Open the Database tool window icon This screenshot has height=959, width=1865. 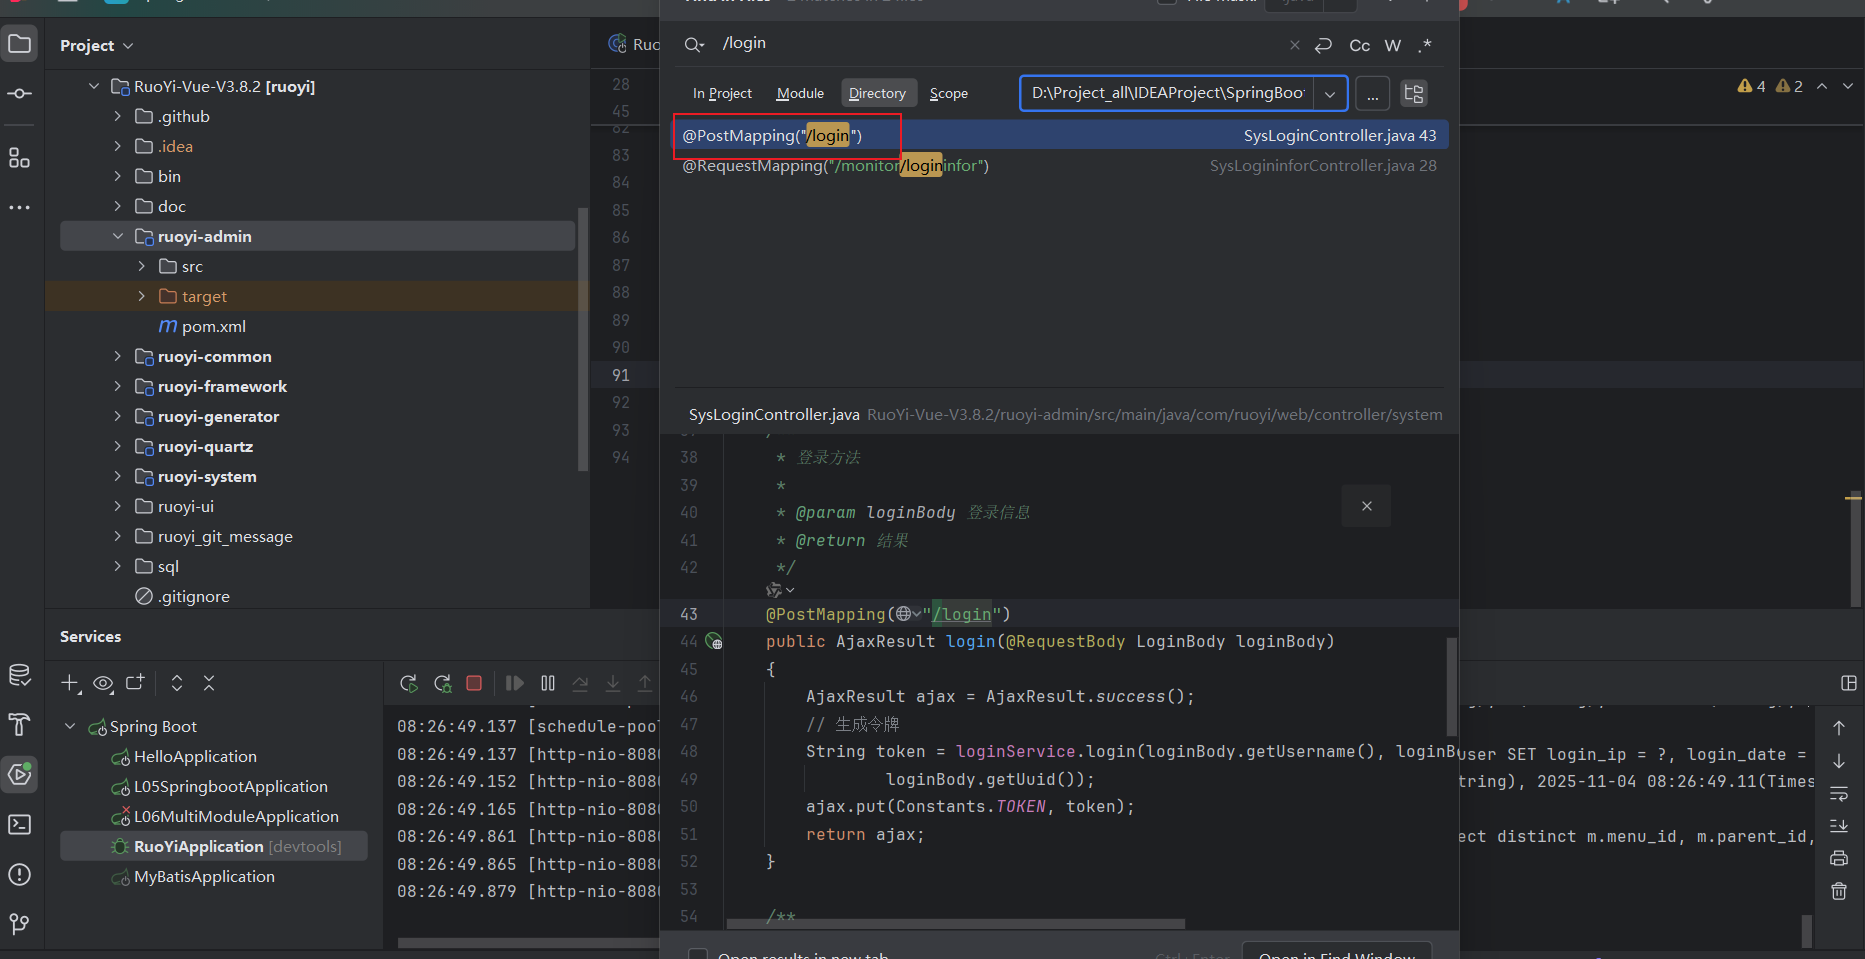click(x=19, y=675)
